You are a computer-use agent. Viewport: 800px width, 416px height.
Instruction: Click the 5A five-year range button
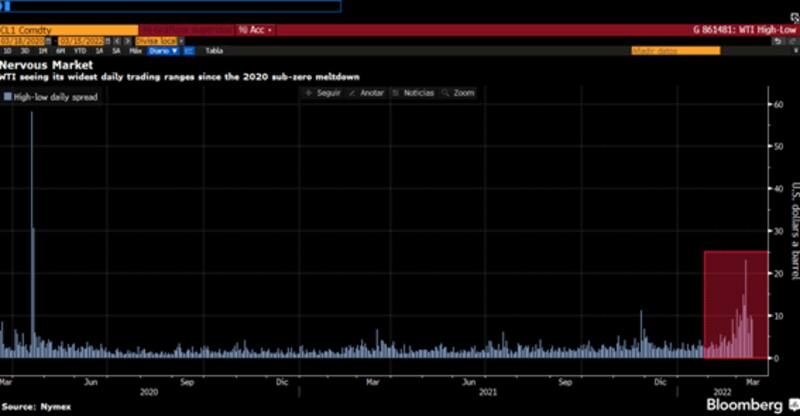(117, 49)
